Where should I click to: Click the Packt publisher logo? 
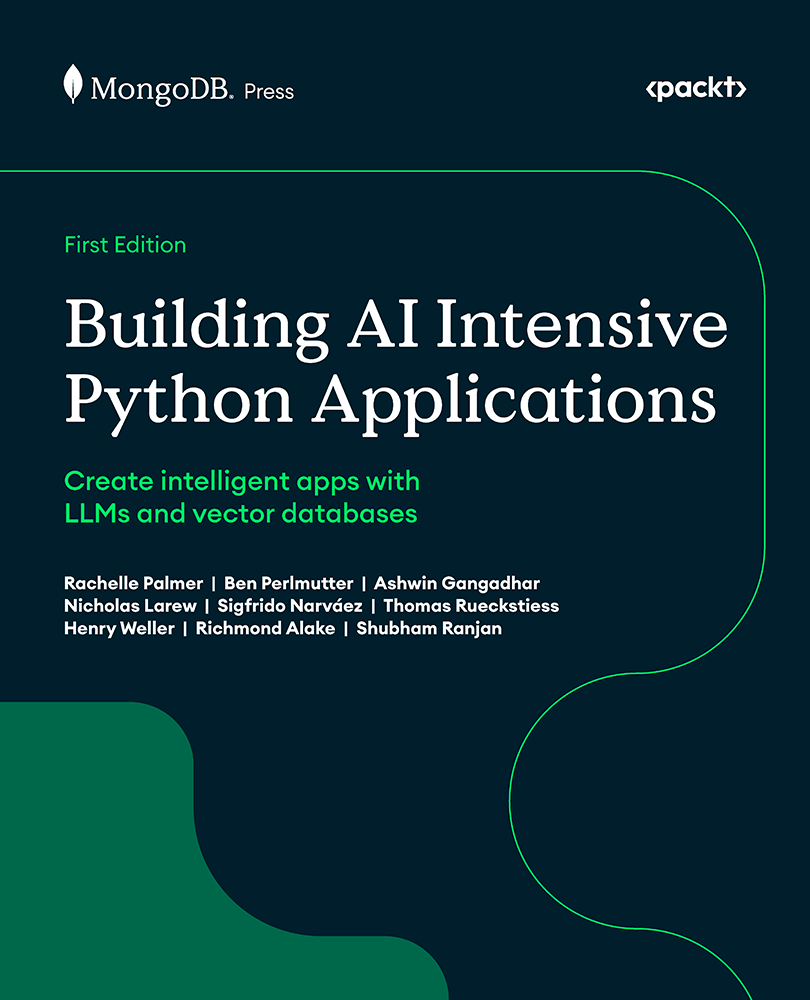pos(695,89)
